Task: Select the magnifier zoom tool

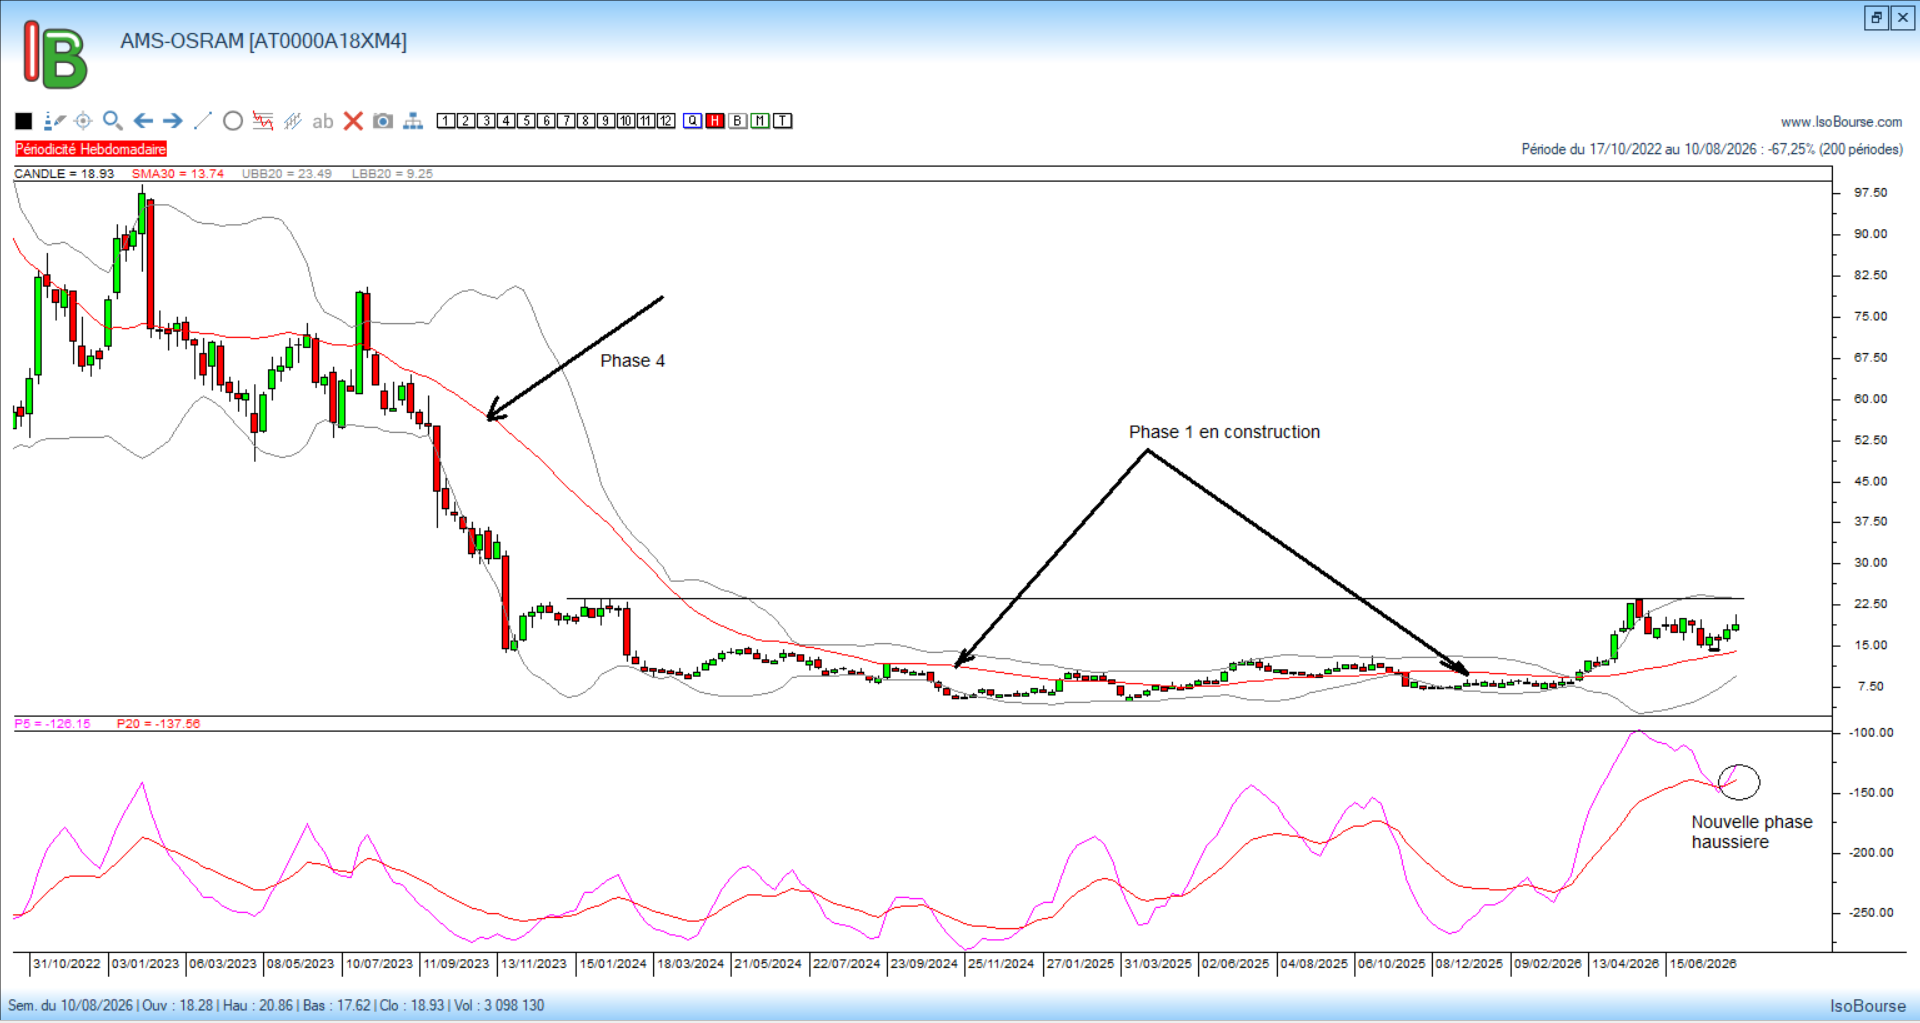Action: 113,121
